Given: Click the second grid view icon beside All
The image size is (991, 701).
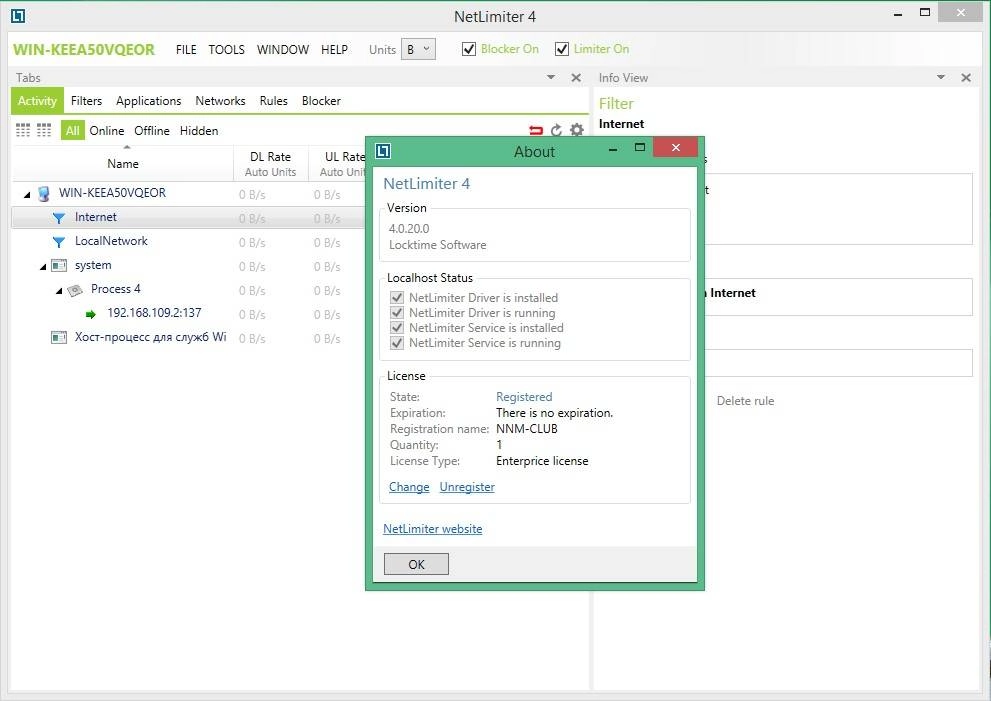Looking at the screenshot, I should pos(44,130).
